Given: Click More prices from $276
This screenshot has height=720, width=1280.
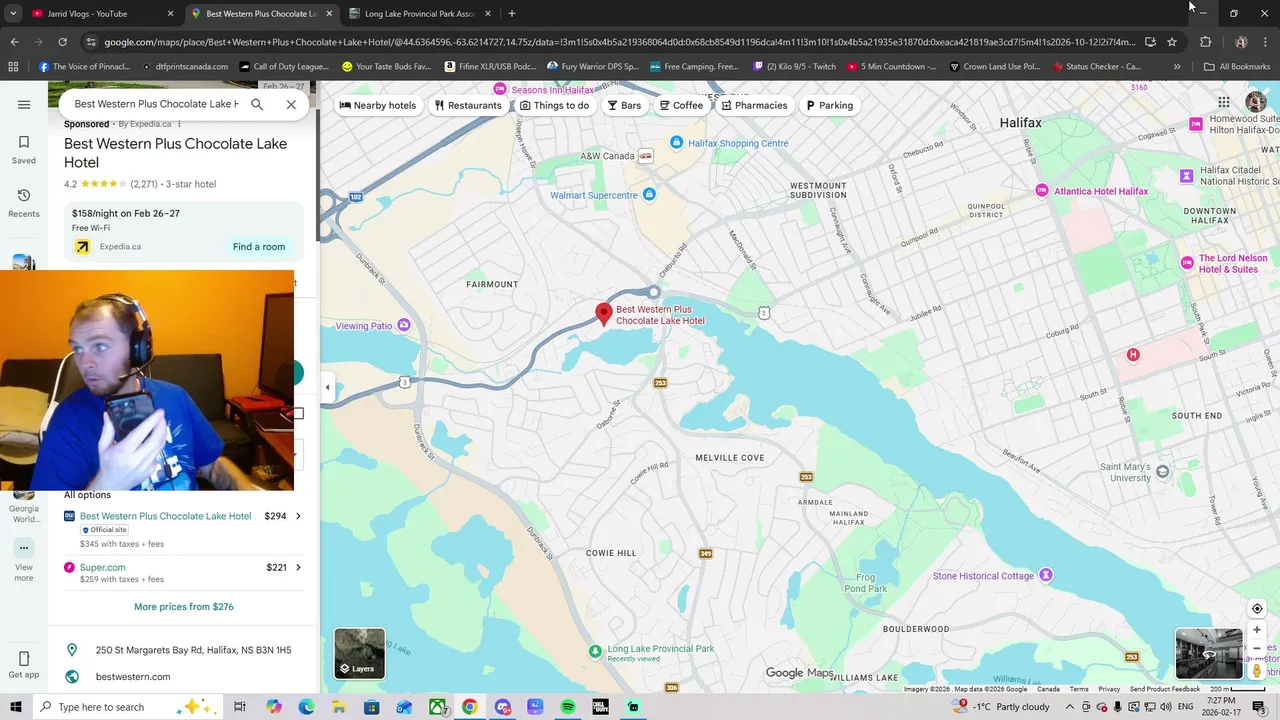Looking at the screenshot, I should coord(184,607).
